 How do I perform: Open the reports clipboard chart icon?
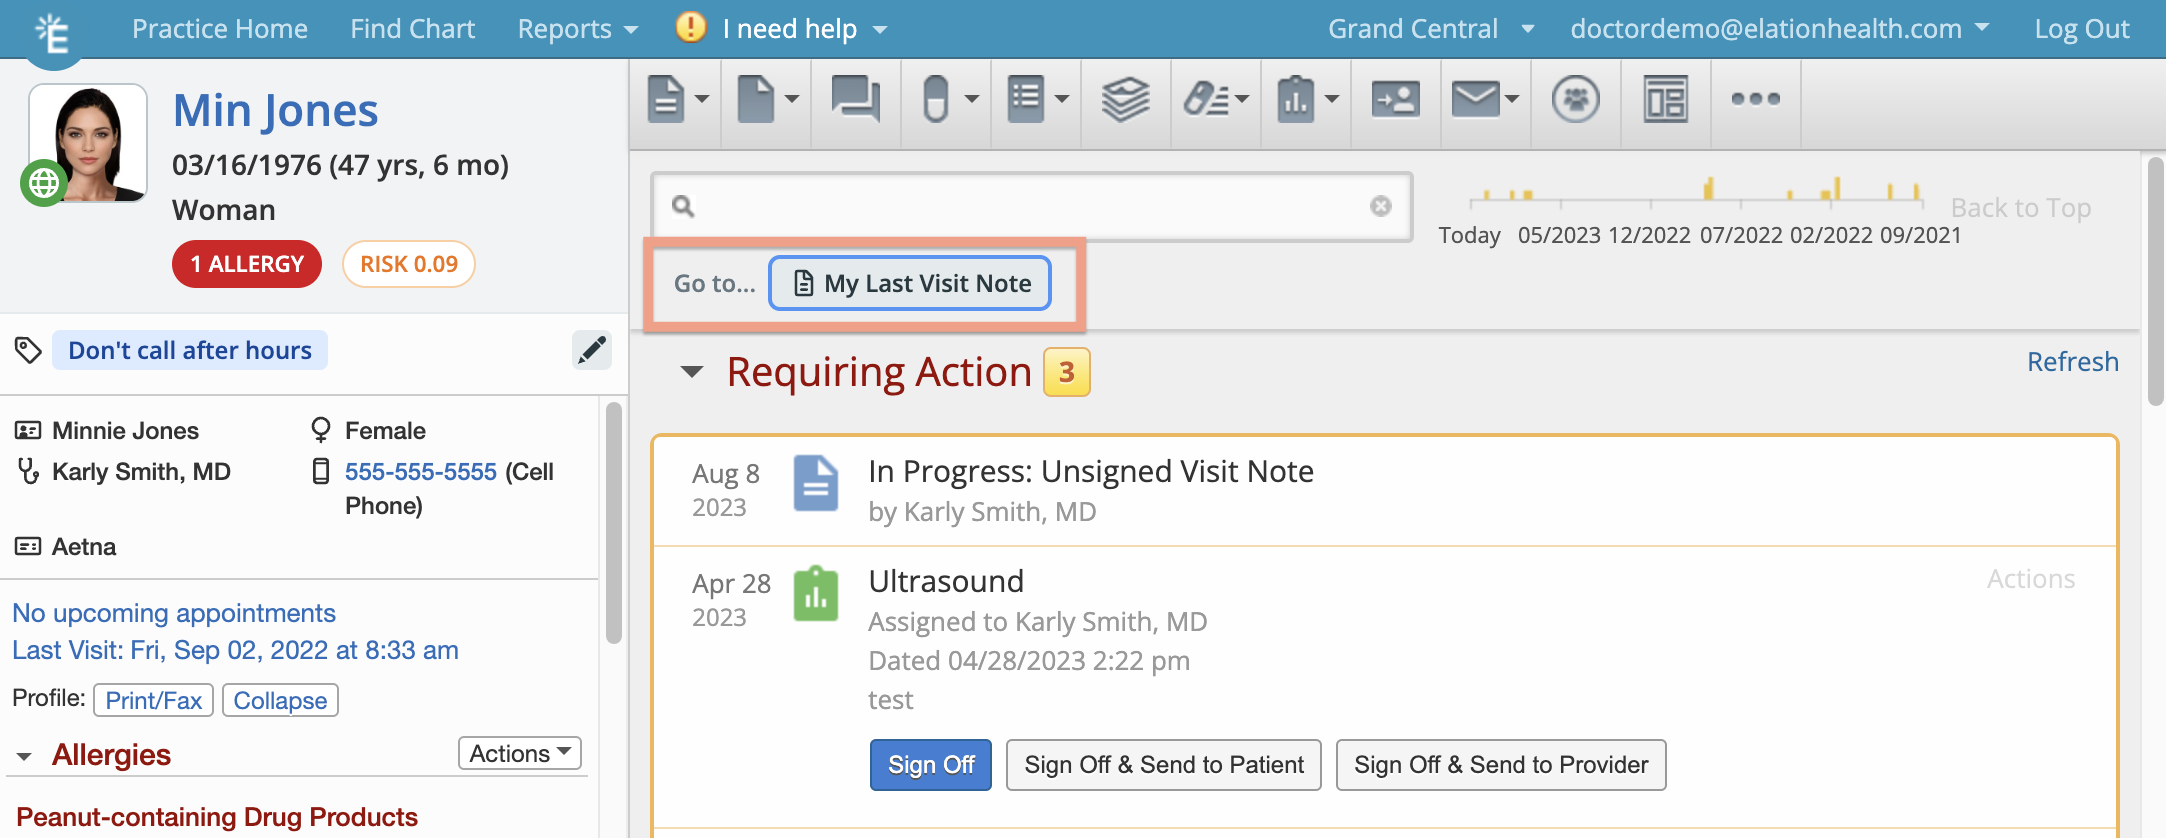click(1296, 99)
